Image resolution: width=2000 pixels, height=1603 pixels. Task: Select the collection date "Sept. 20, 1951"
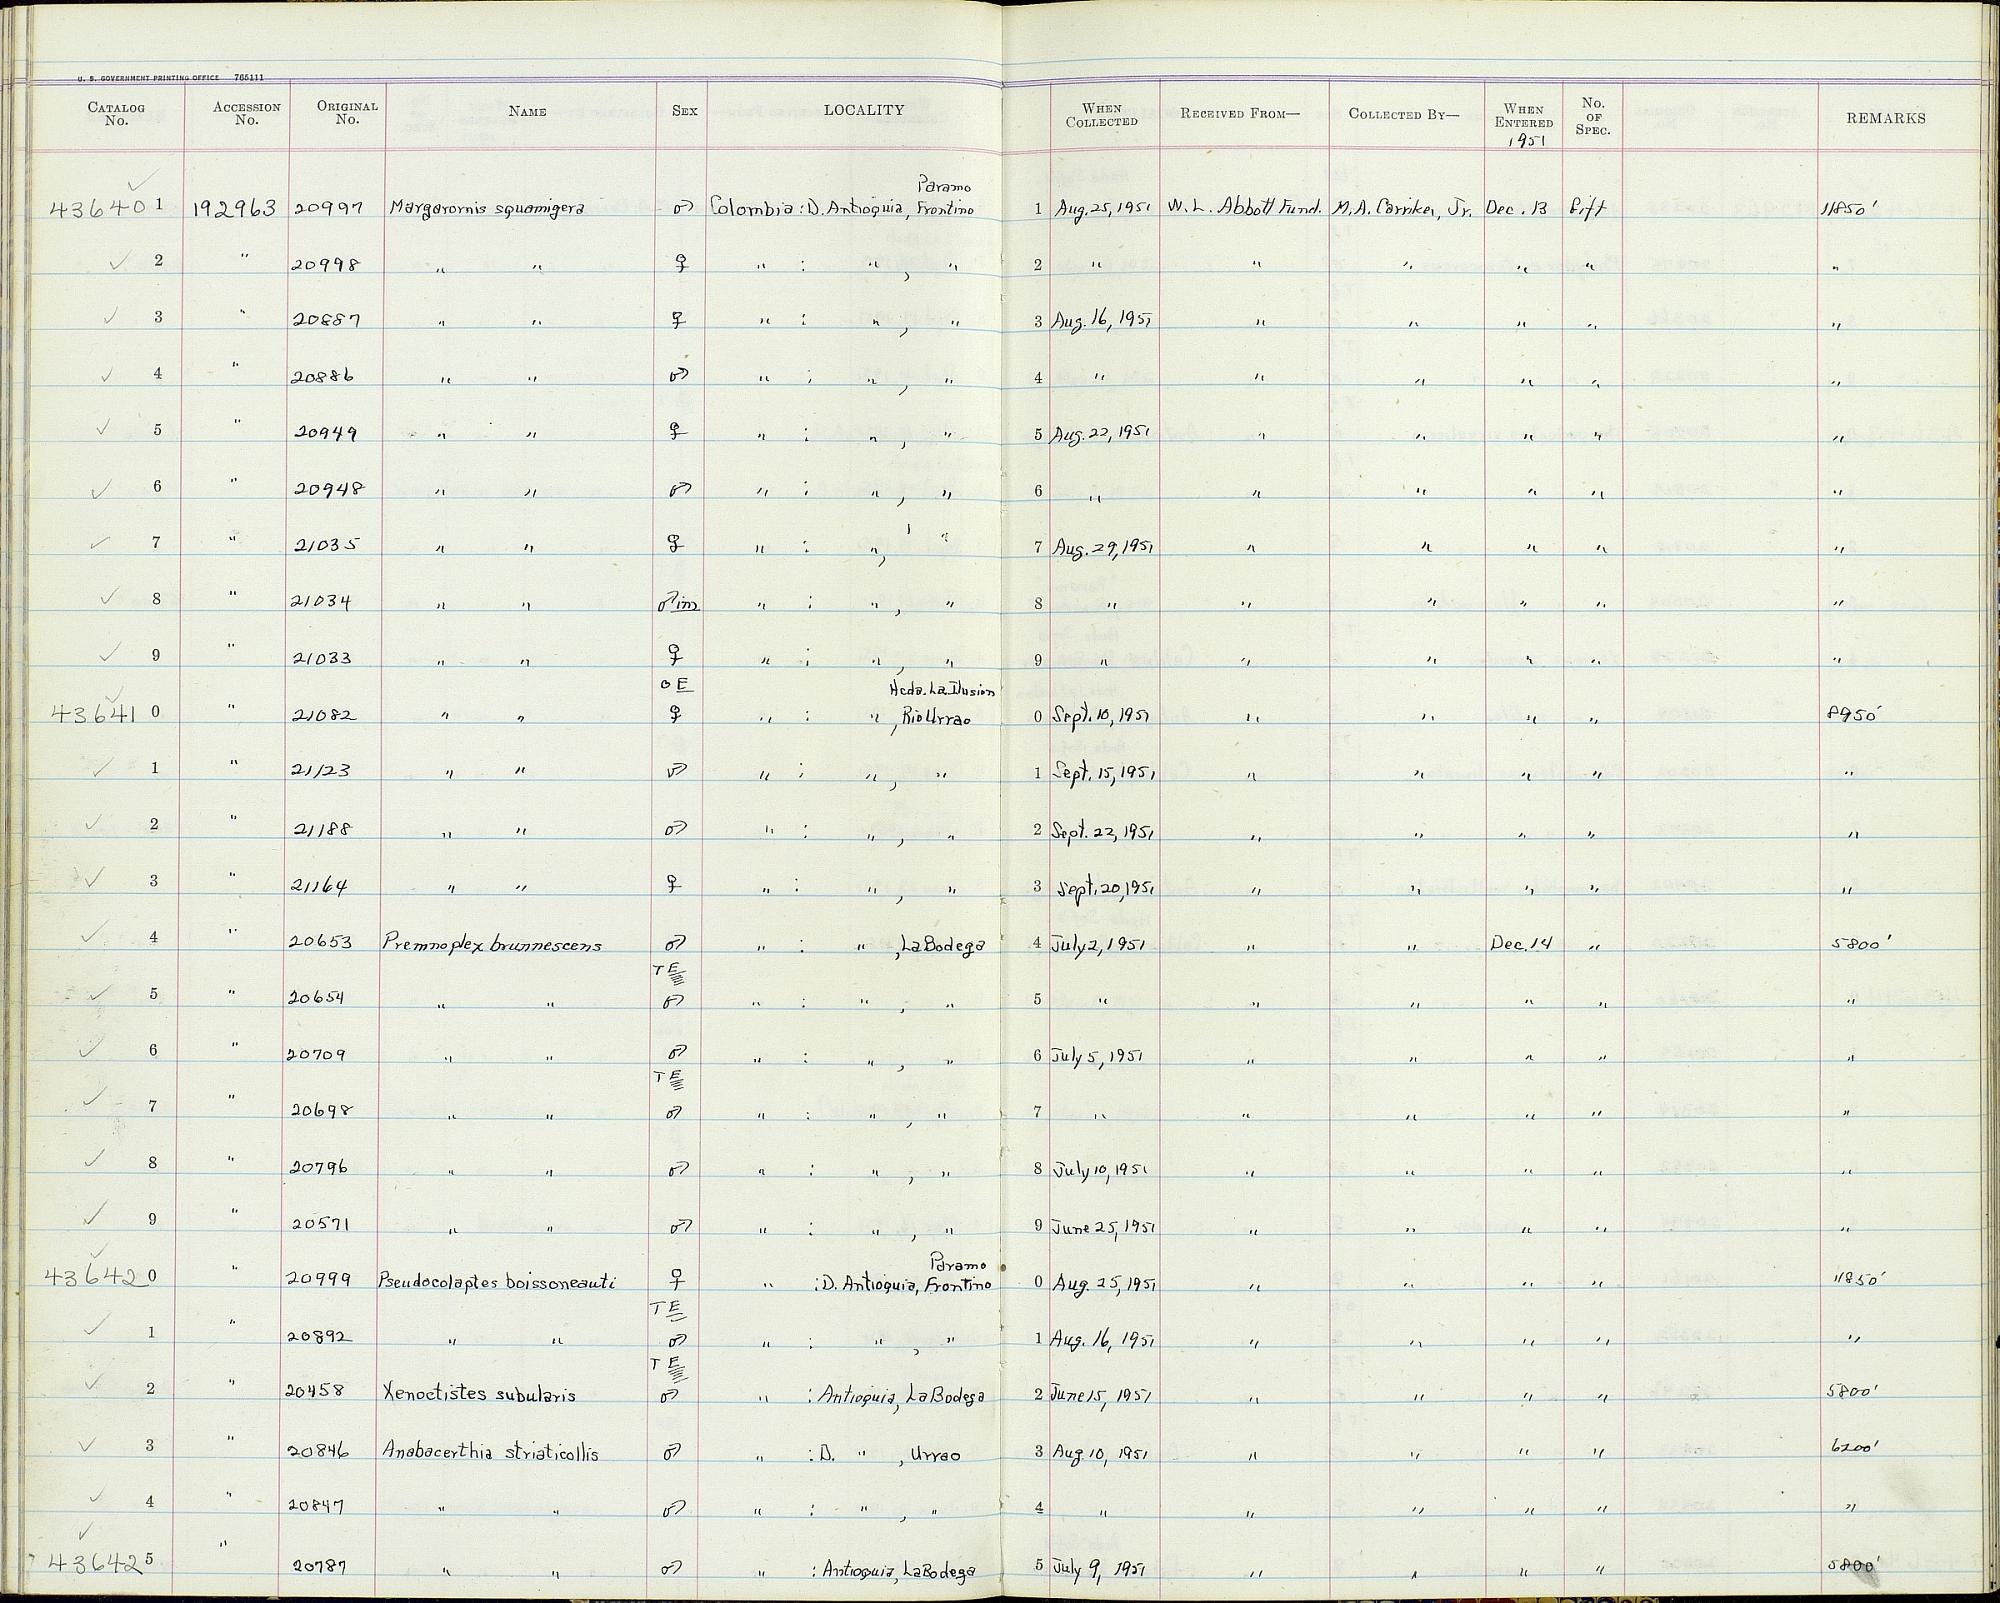(1104, 887)
